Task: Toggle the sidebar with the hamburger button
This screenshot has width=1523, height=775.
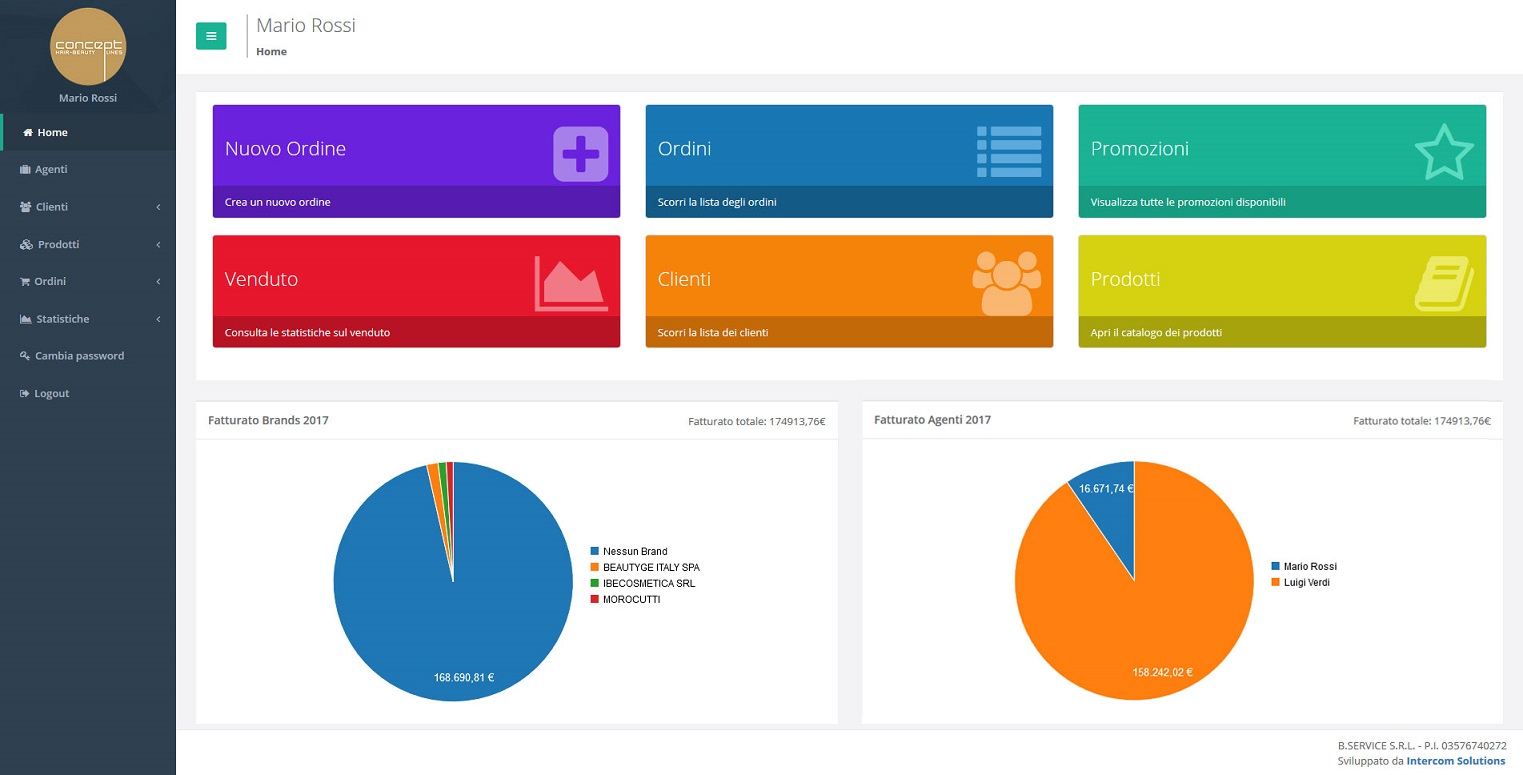Action: pos(211,36)
